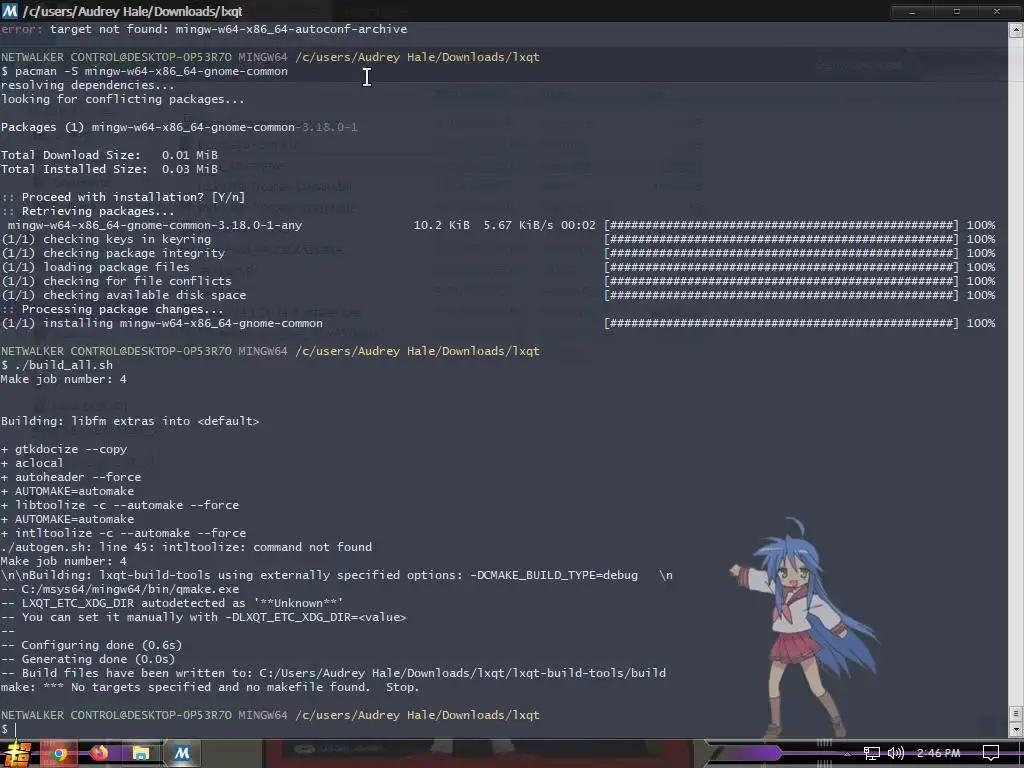Viewport: 1024px width, 768px height.
Task: Click the installing gnome-common progress bar
Action: [781, 323]
